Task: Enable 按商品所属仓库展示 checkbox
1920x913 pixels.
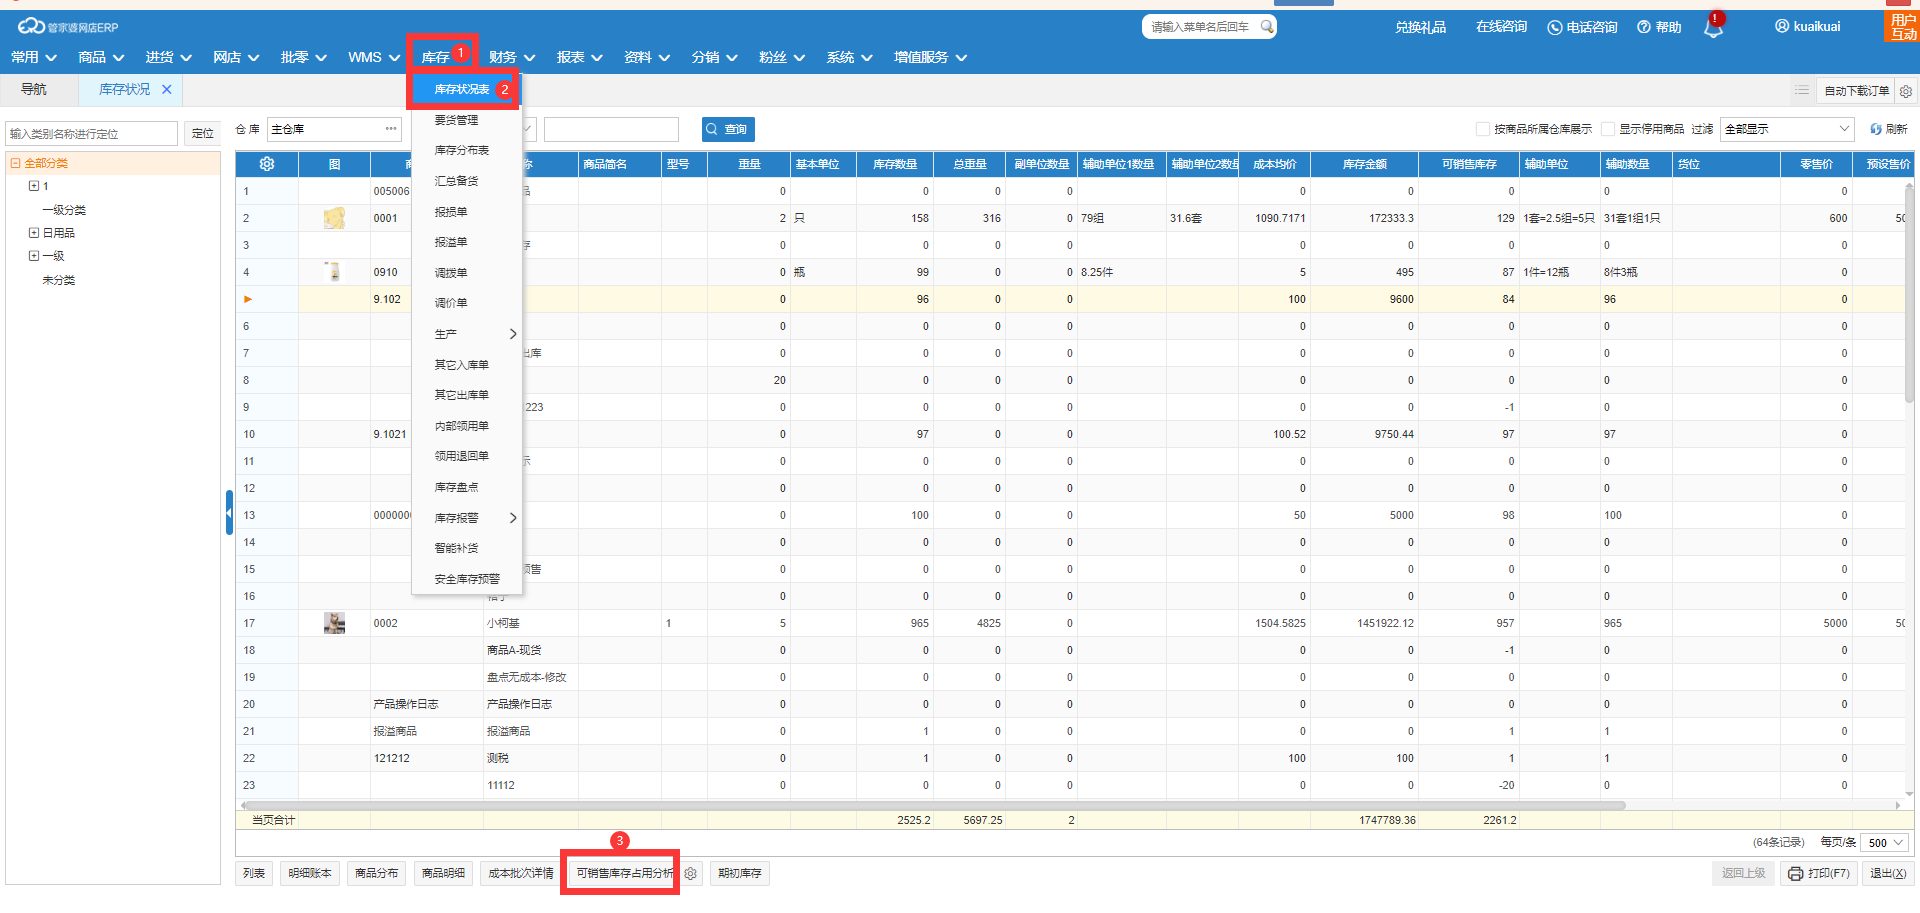Action: (x=1483, y=129)
